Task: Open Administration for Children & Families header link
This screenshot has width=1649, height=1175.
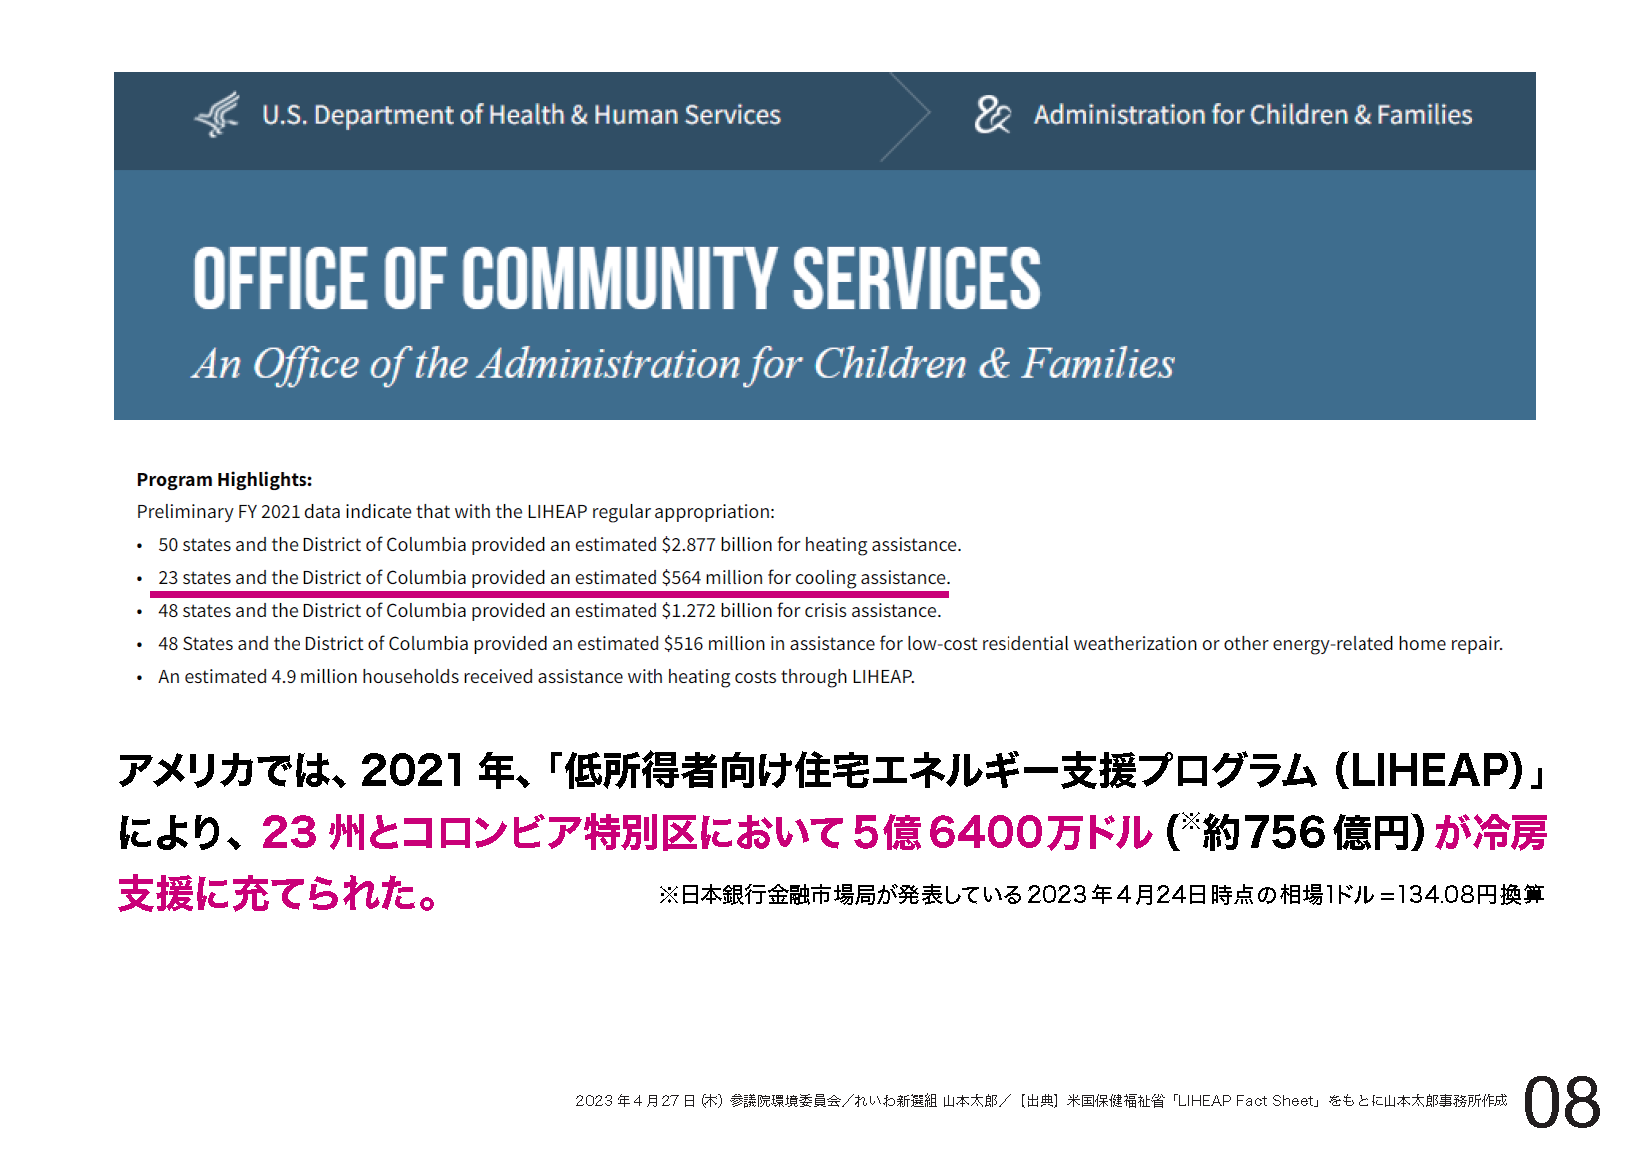Action: coord(1252,116)
